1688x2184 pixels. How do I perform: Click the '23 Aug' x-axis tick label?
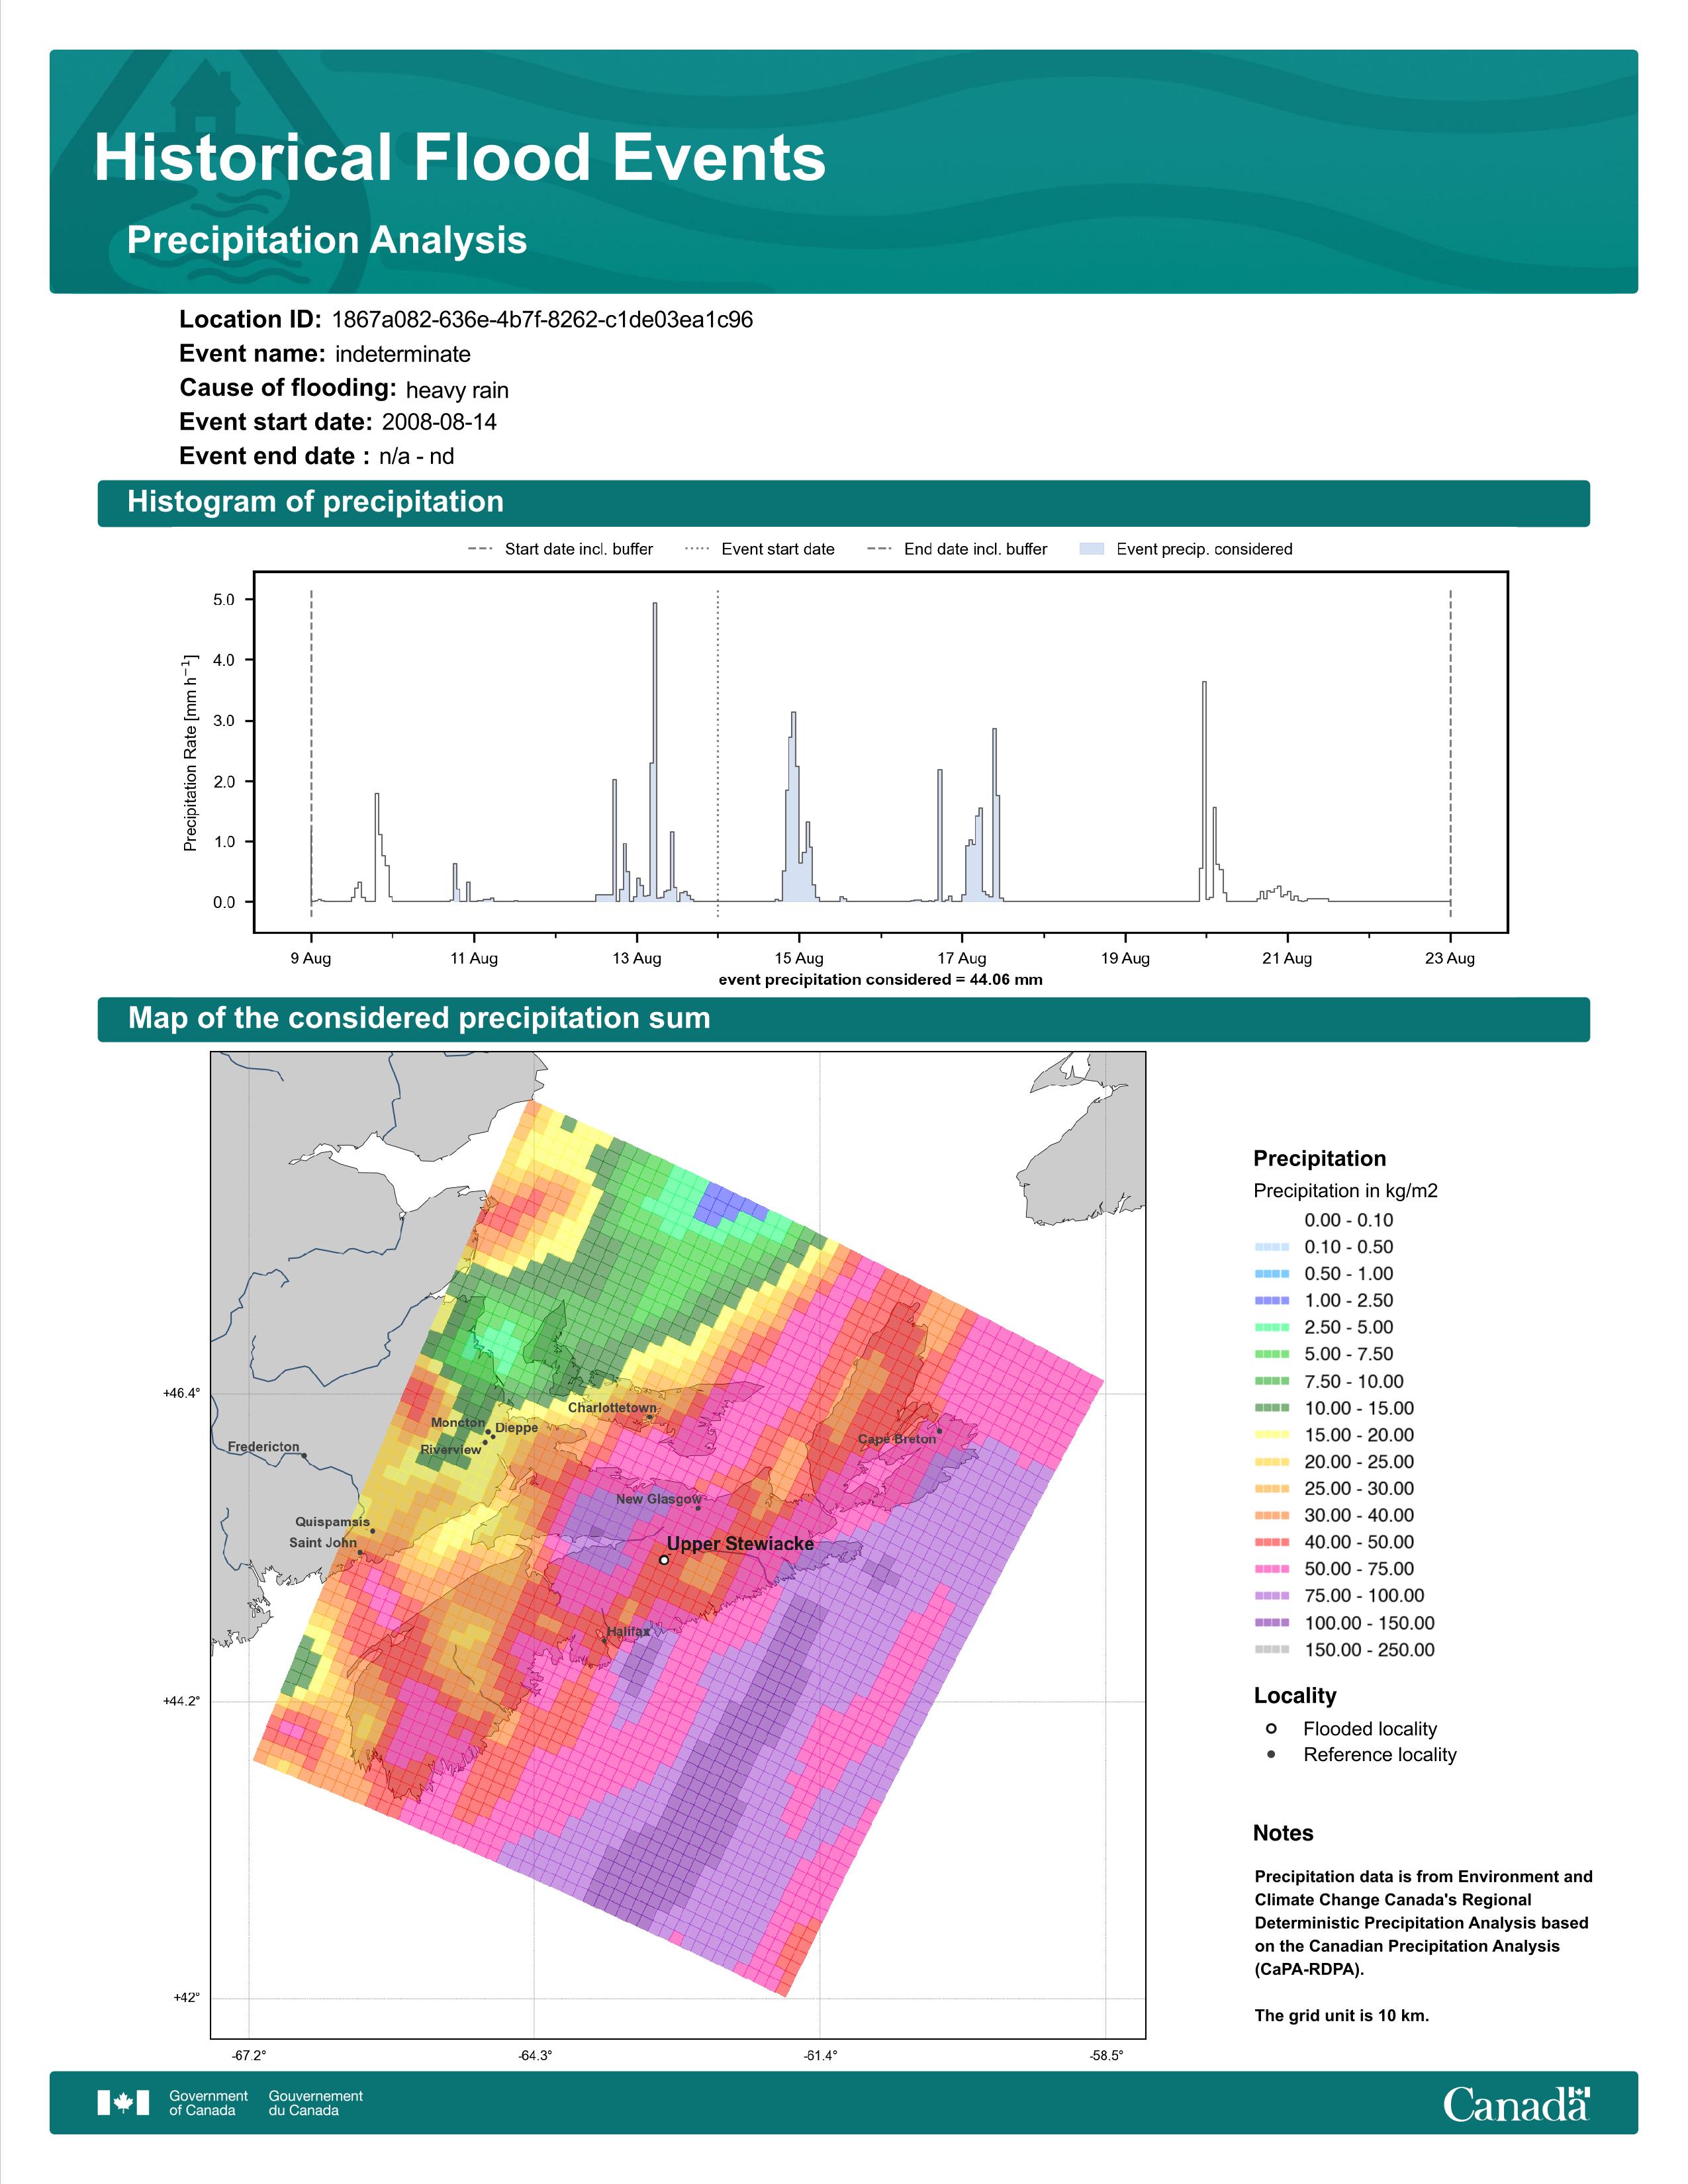tap(1450, 958)
